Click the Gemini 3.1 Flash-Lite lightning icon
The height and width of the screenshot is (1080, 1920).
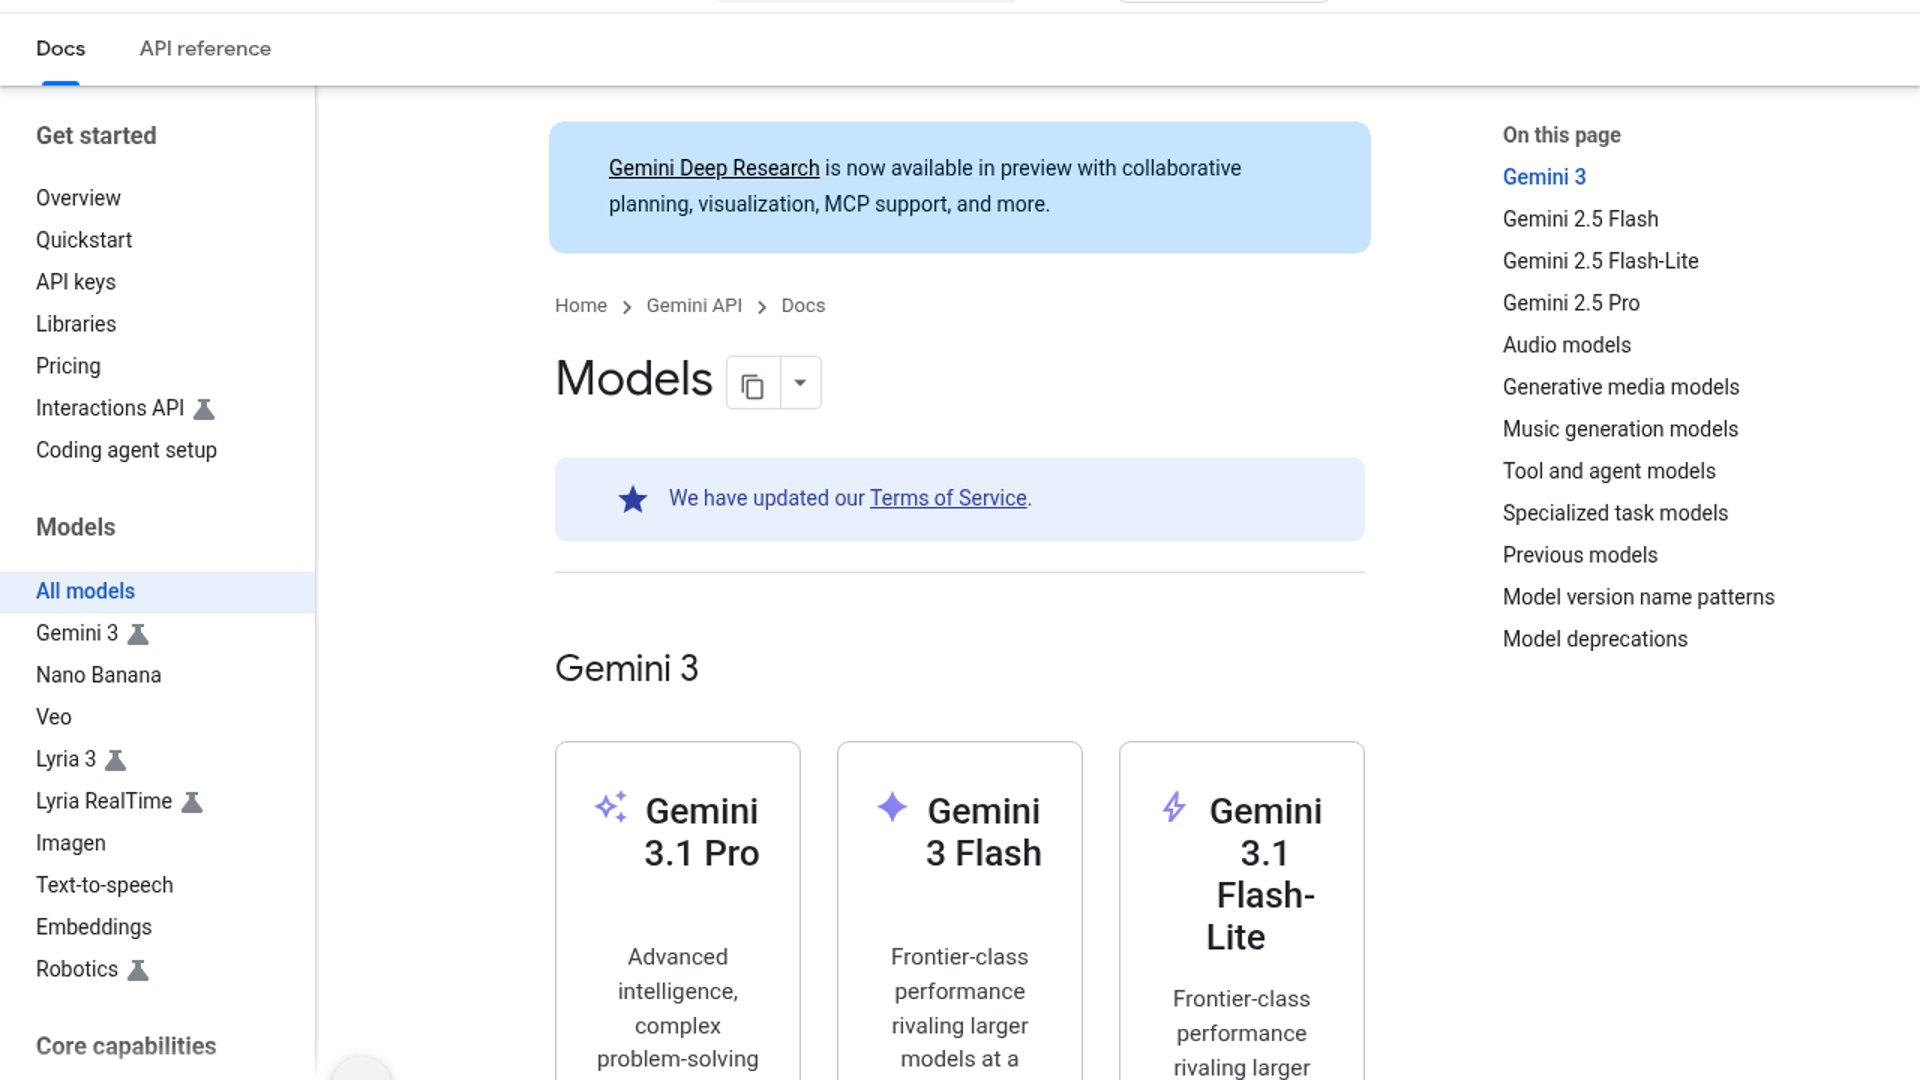(1174, 806)
